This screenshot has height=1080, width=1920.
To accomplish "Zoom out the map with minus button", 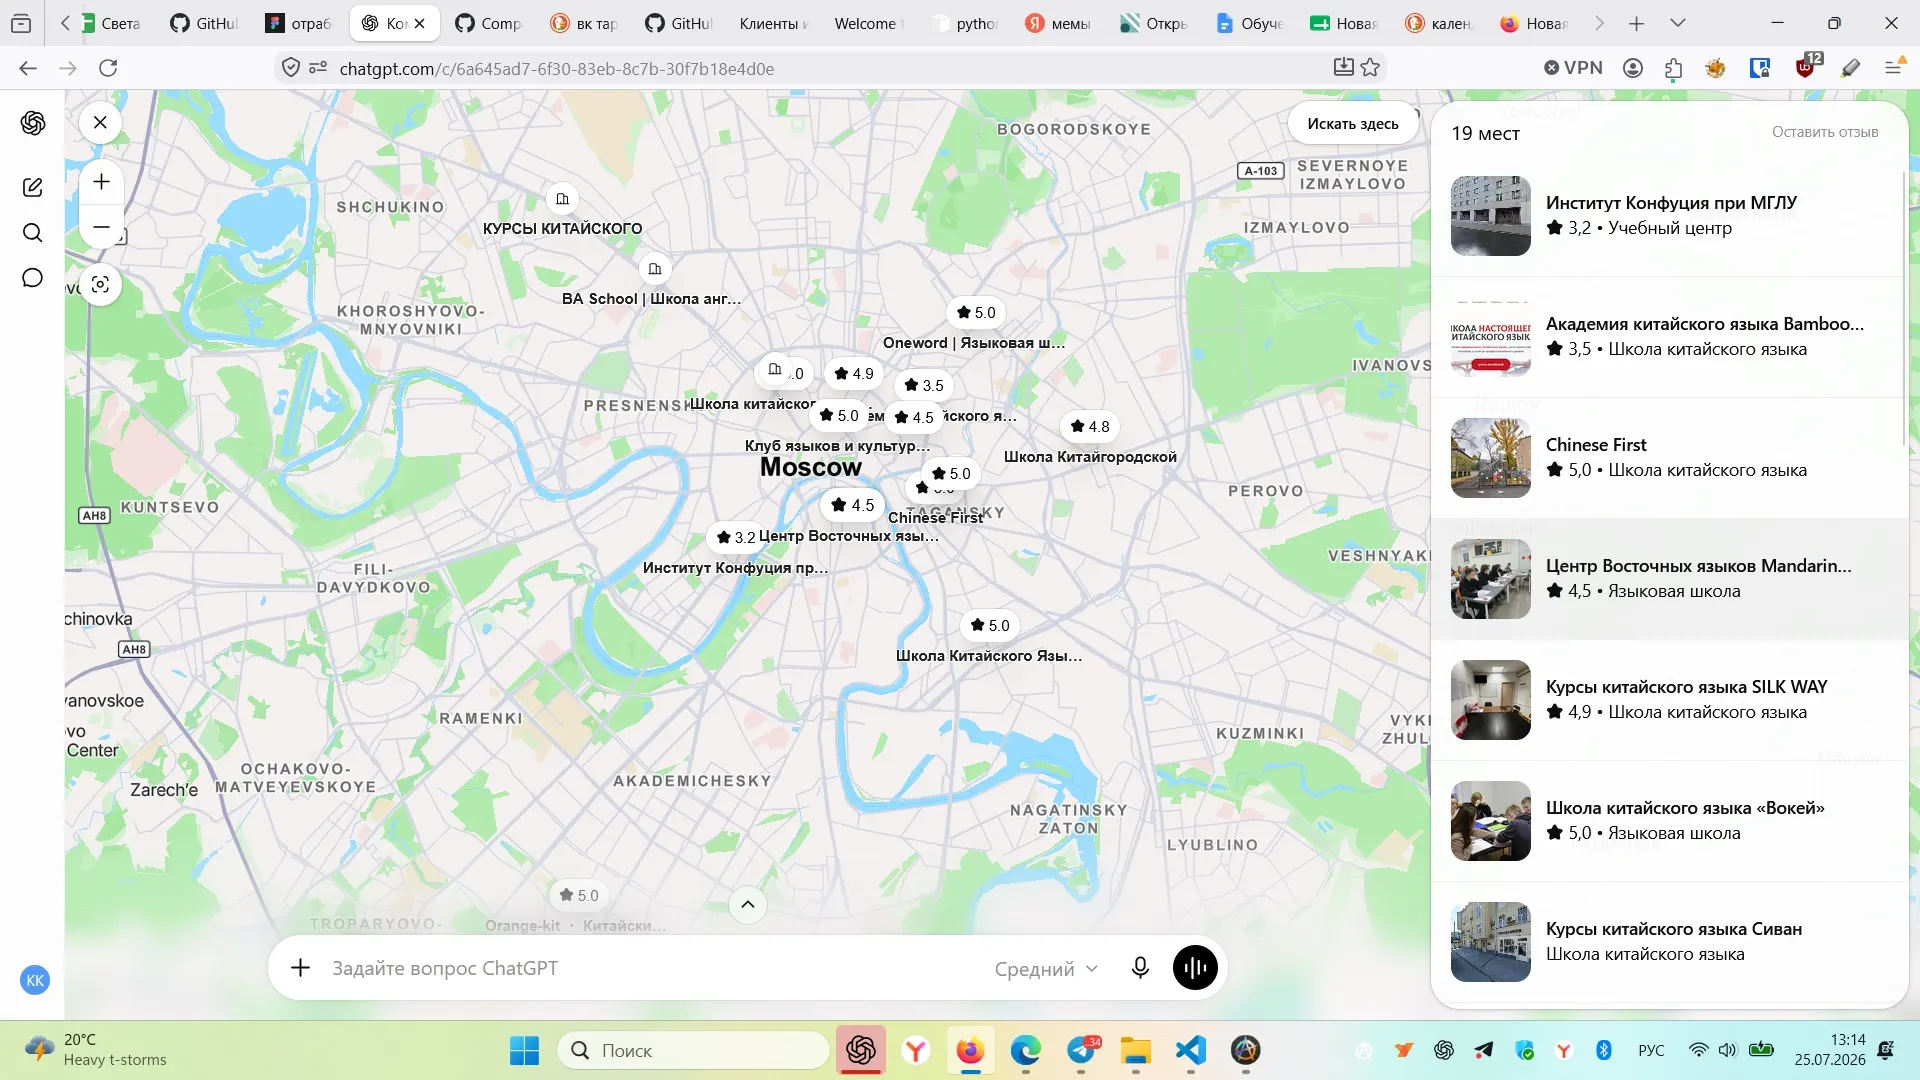I will (101, 227).
